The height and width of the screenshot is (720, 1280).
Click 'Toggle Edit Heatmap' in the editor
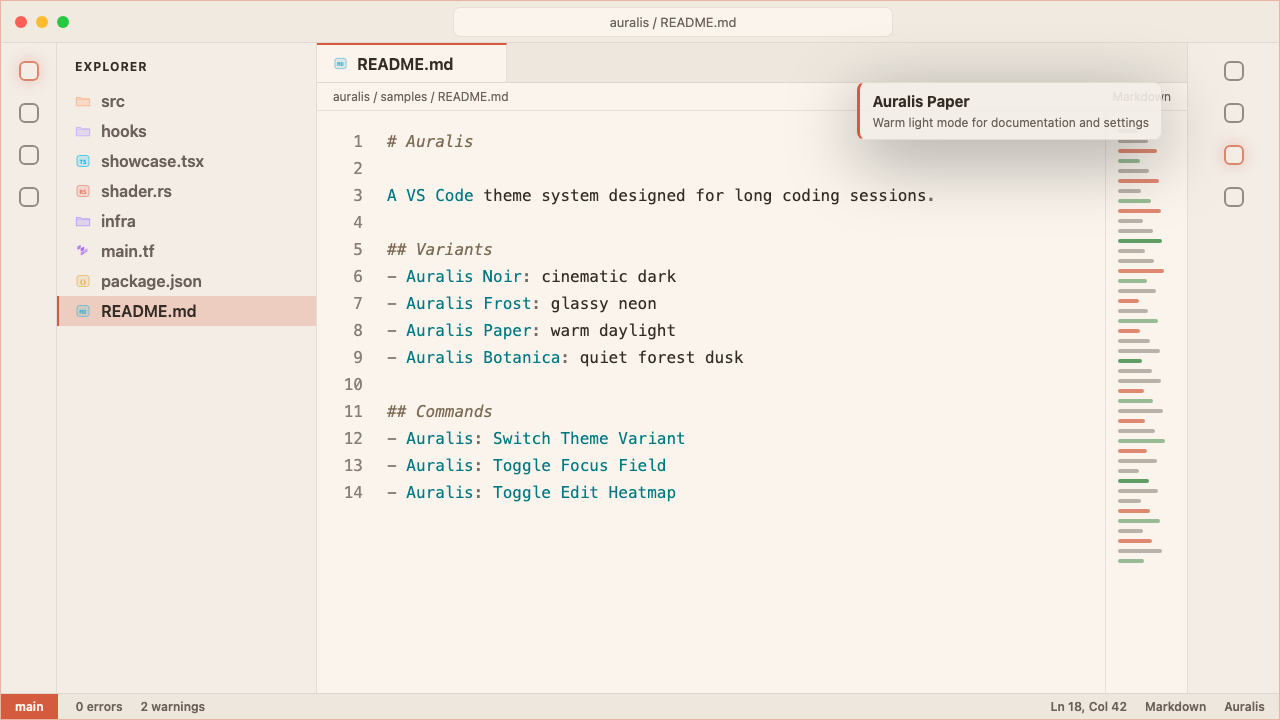point(584,492)
